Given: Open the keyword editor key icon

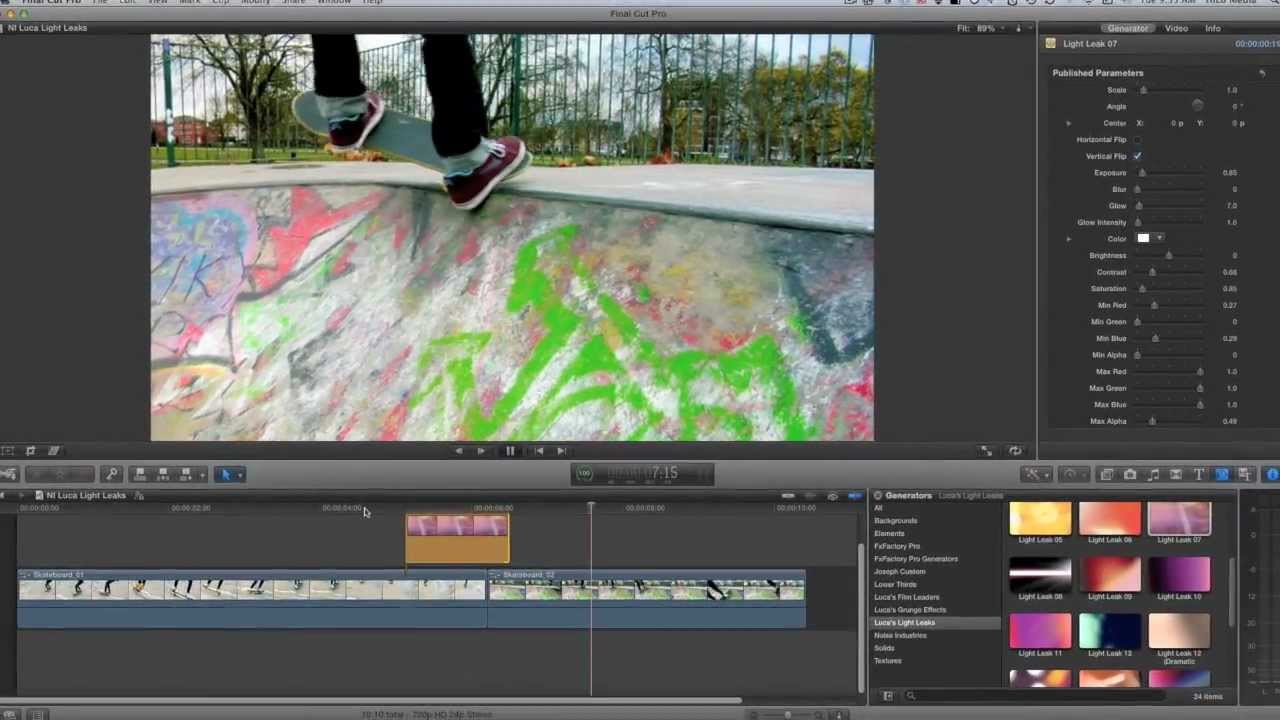Looking at the screenshot, I should pos(112,475).
